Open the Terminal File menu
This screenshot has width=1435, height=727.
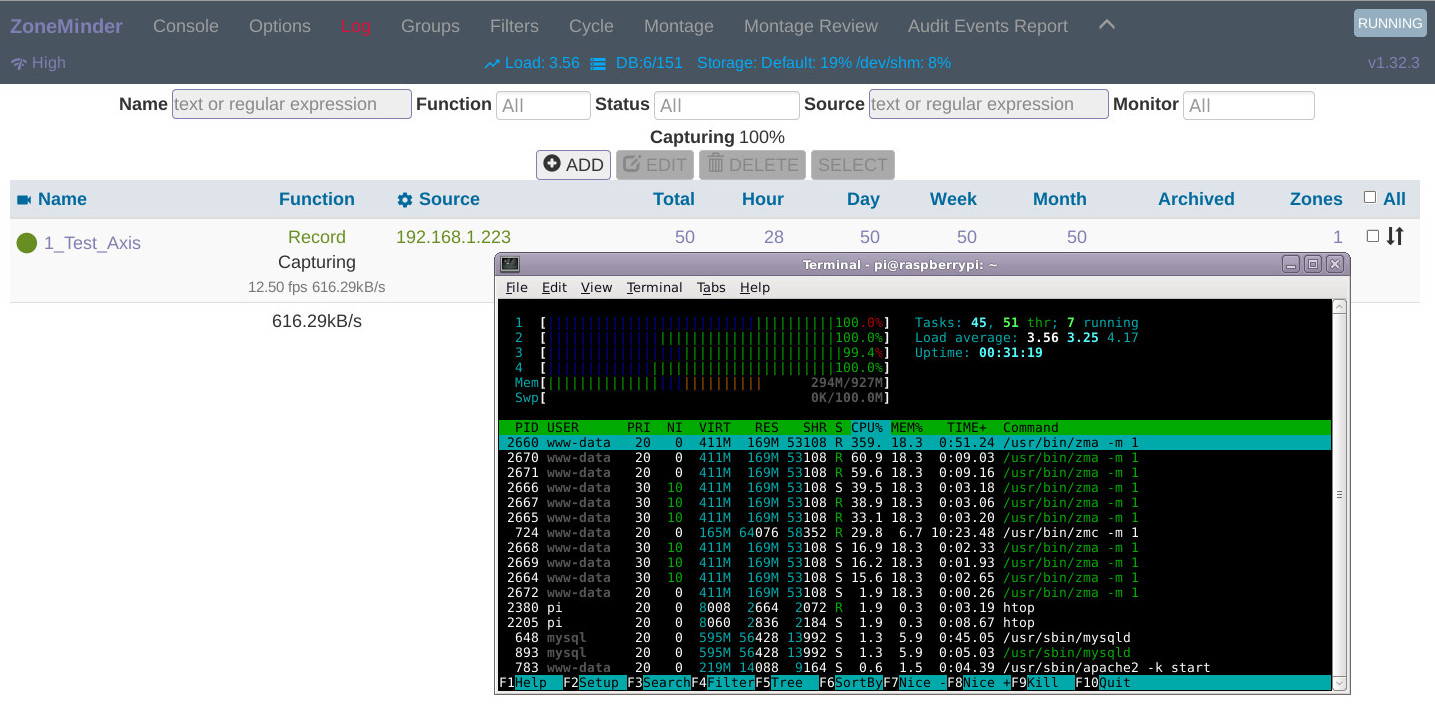pyautogui.click(x=516, y=287)
